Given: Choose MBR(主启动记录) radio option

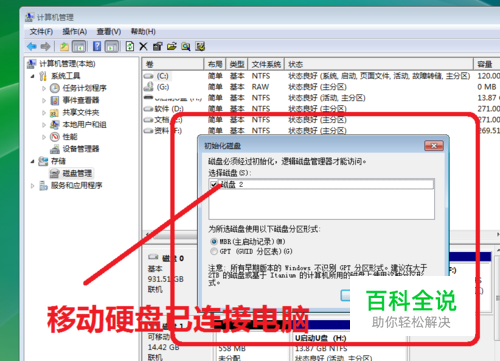Looking at the screenshot, I should (x=214, y=241).
